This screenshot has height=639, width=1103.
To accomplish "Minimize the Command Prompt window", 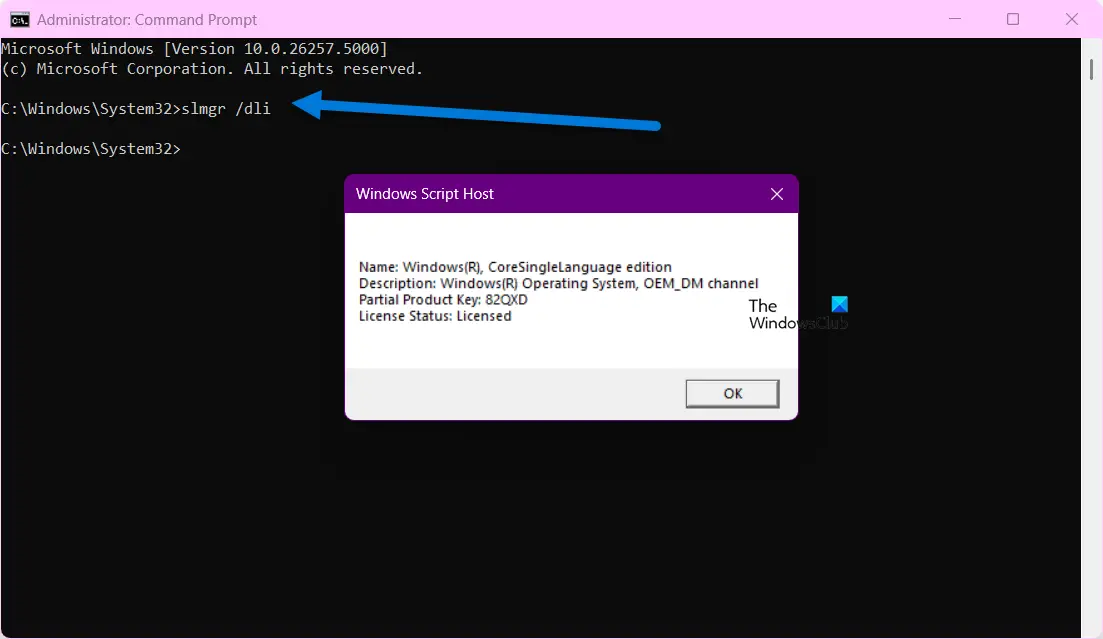I will click(x=955, y=19).
